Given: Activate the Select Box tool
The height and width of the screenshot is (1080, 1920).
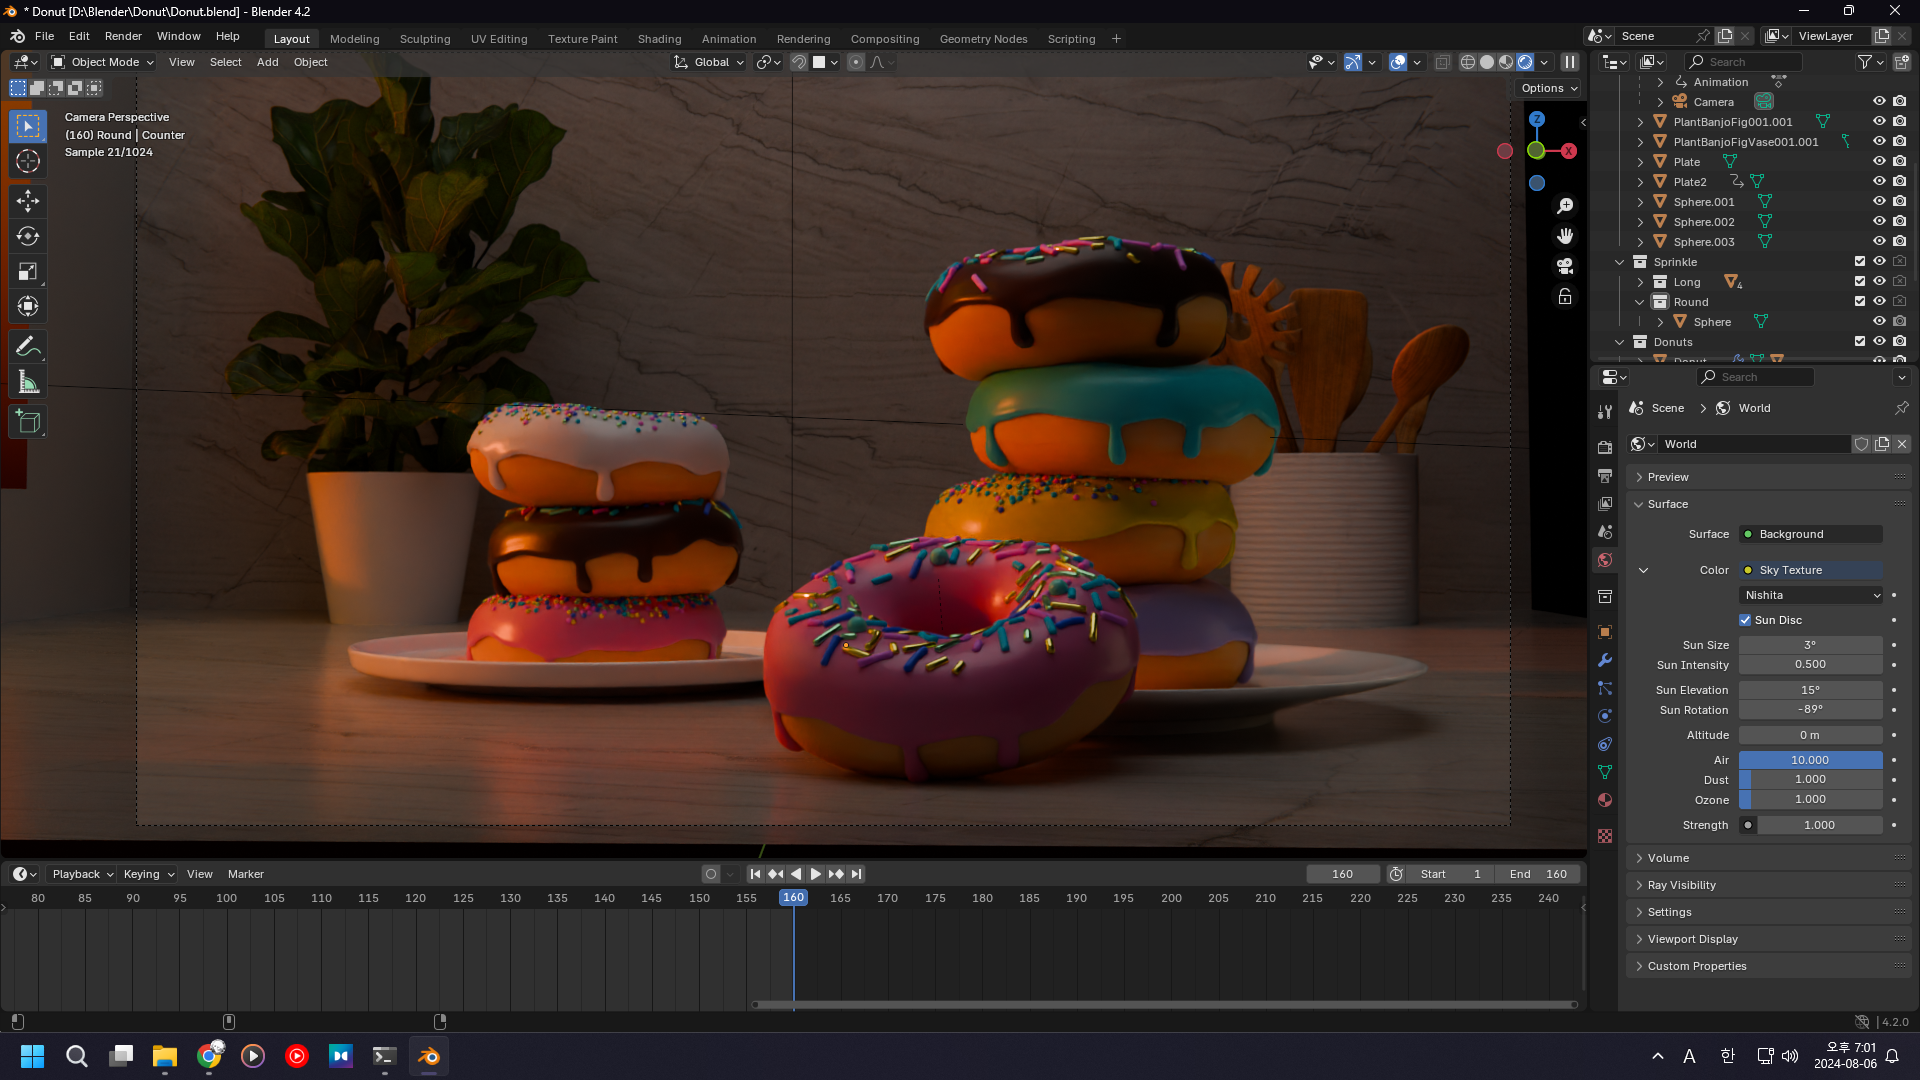Looking at the screenshot, I should (x=28, y=126).
